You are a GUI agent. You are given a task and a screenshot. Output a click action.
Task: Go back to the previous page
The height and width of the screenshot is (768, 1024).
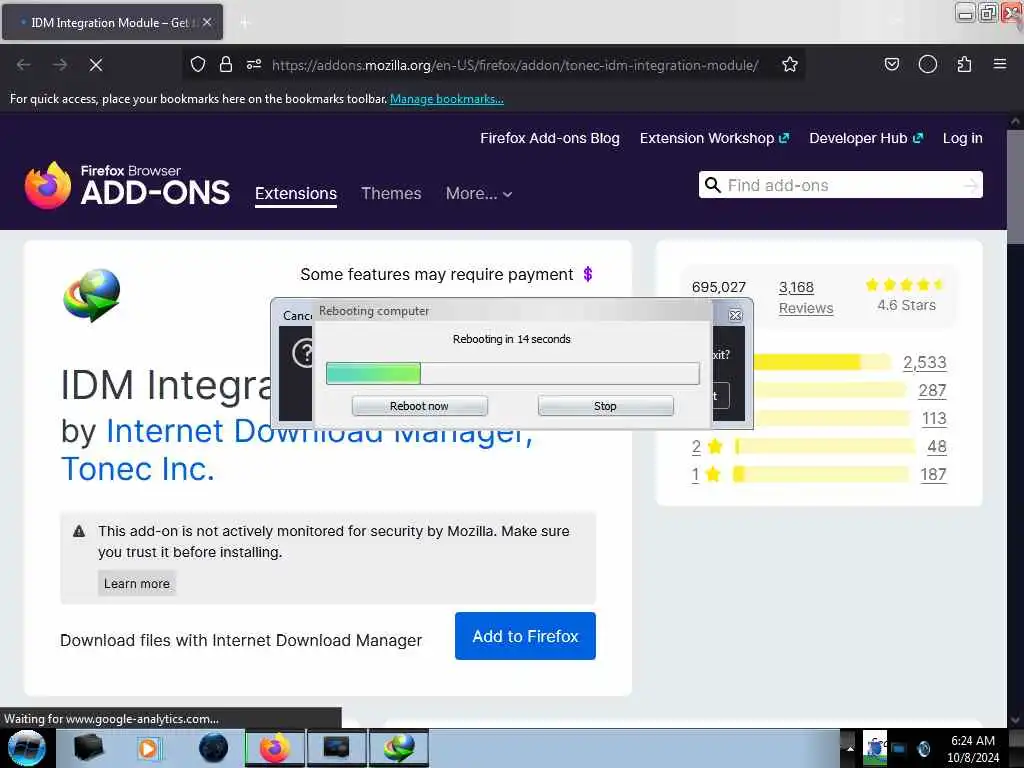coord(24,65)
